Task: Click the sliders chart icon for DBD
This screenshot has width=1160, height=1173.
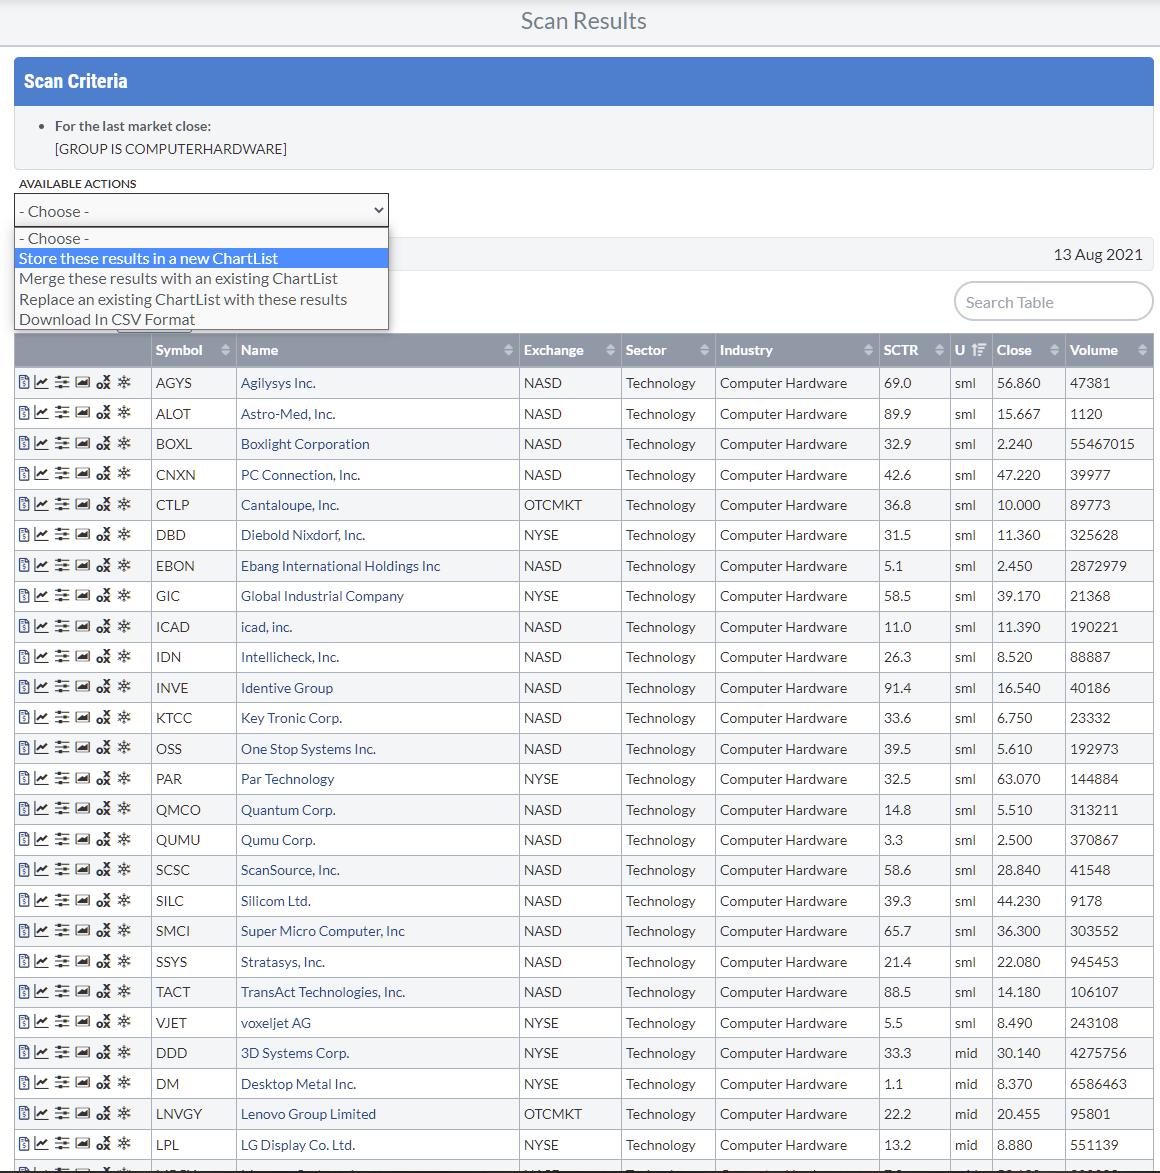Action: click(62, 535)
